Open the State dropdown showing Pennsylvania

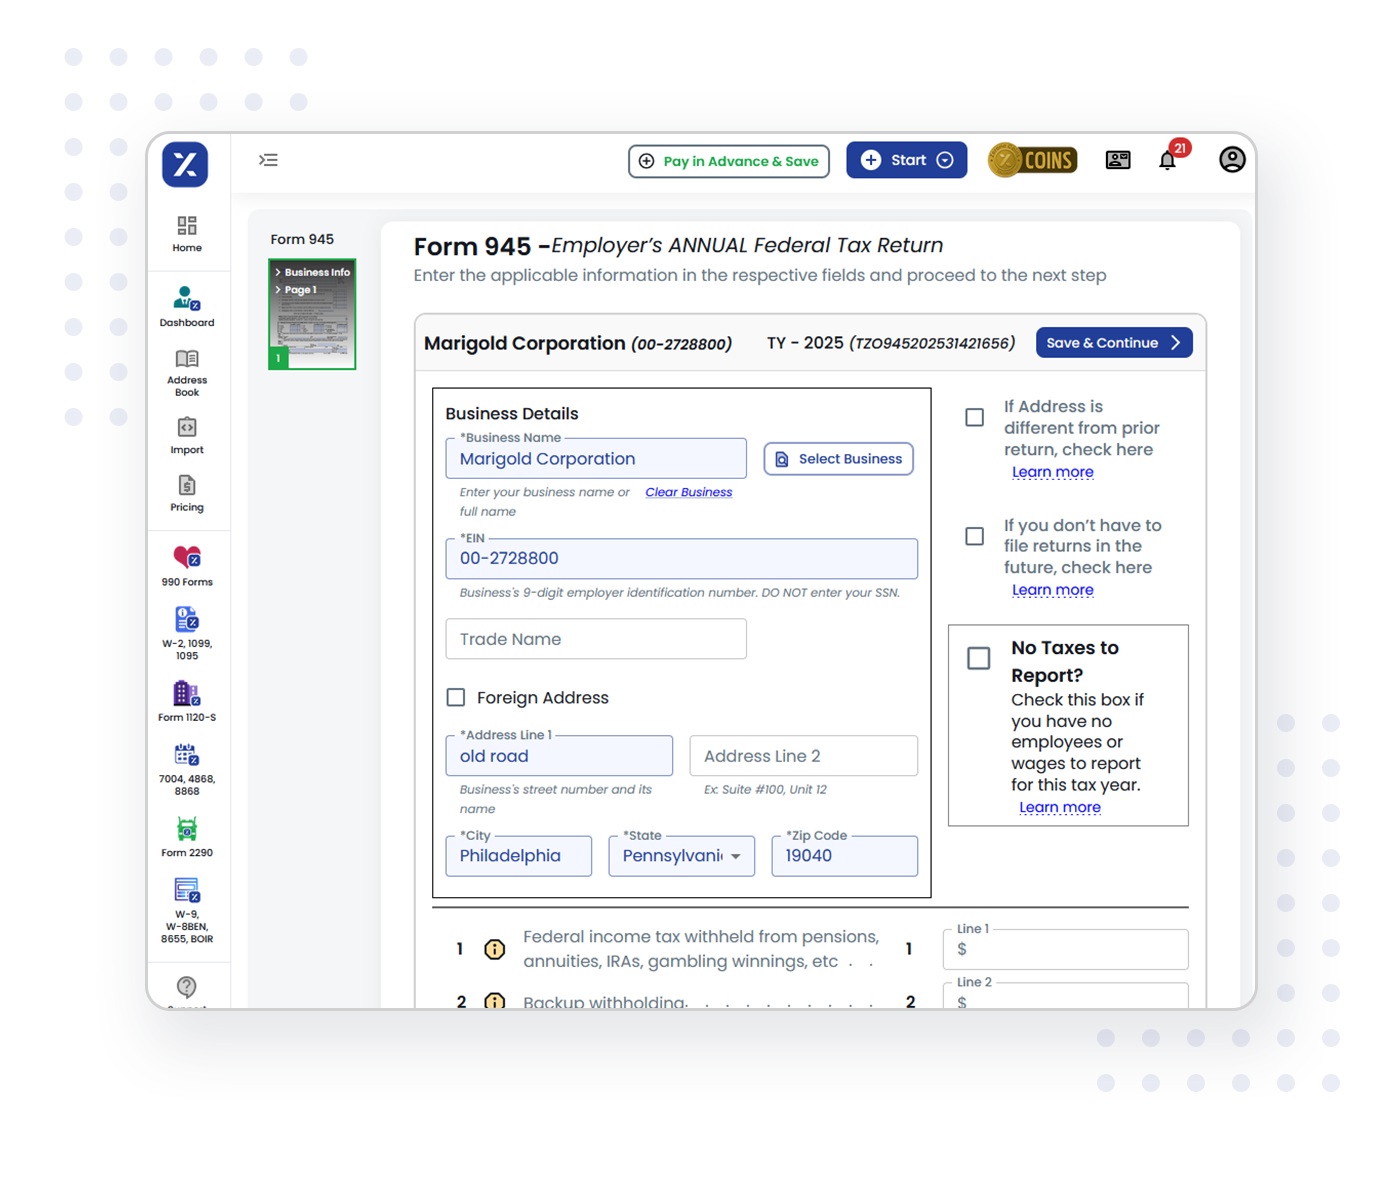681,856
